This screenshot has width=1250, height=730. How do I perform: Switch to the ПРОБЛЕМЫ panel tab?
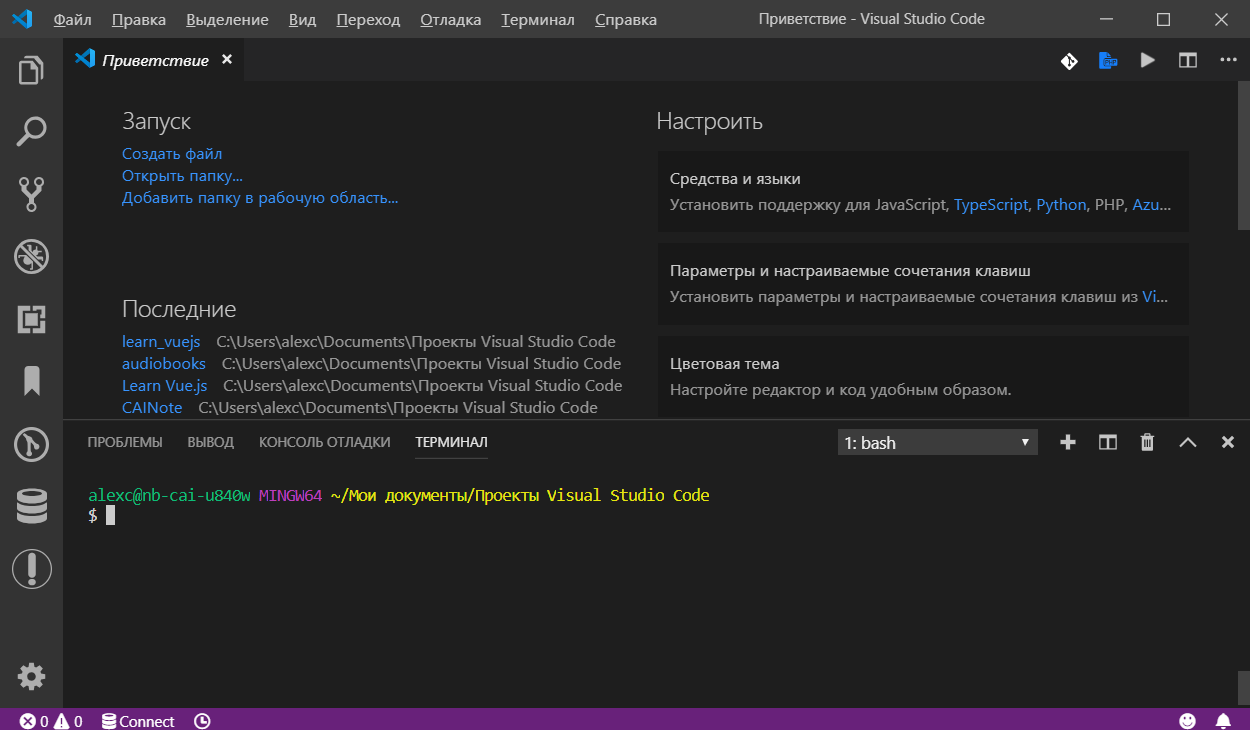tap(125, 442)
